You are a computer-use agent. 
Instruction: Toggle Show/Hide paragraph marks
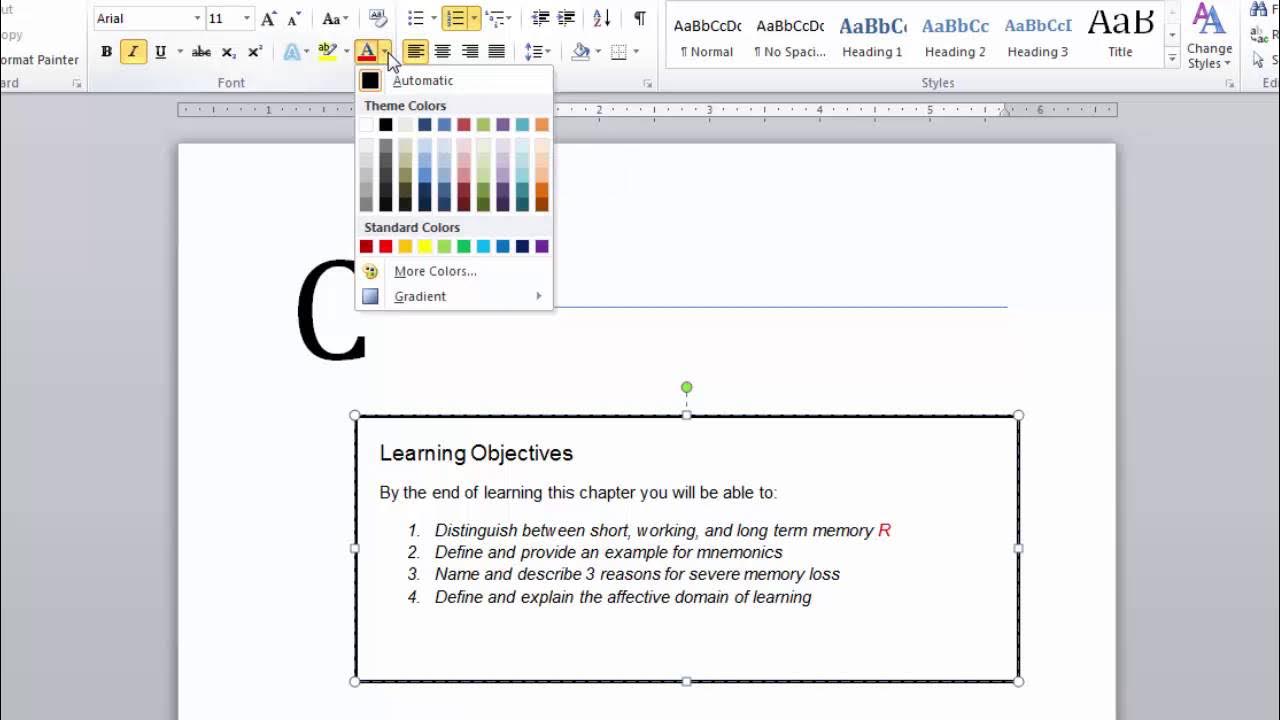click(640, 19)
